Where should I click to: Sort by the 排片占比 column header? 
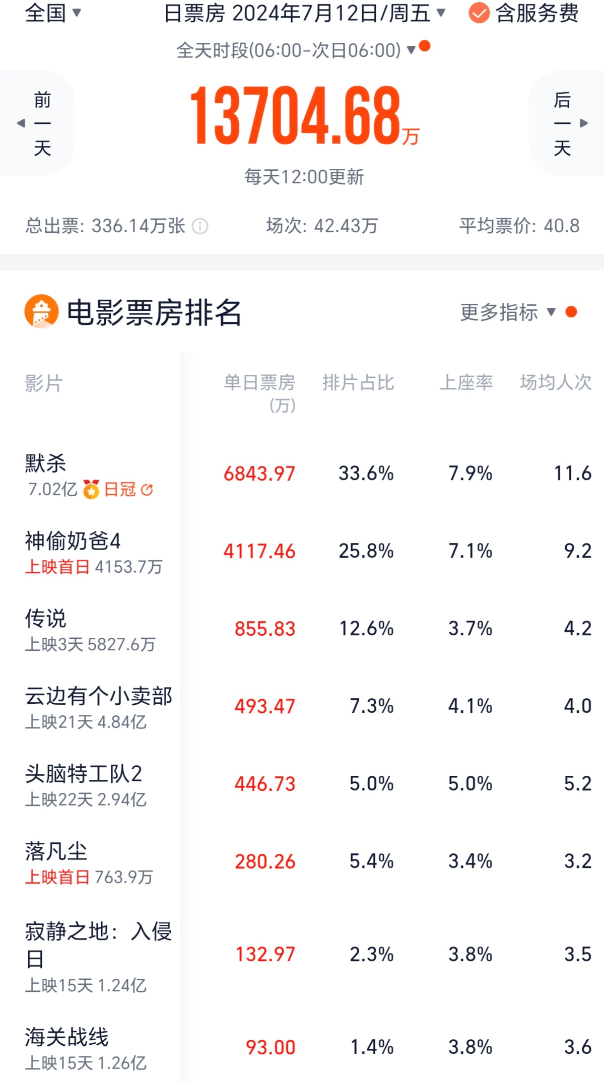[x=358, y=383]
